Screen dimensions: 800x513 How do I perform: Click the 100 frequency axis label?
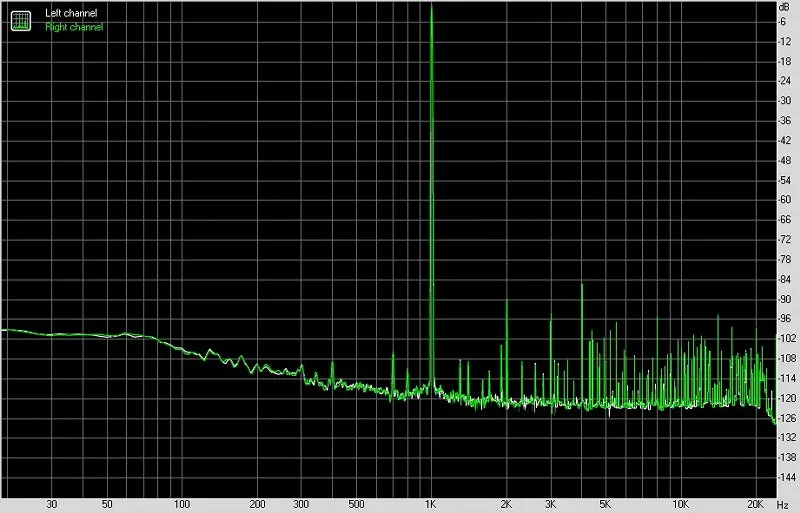pos(182,505)
